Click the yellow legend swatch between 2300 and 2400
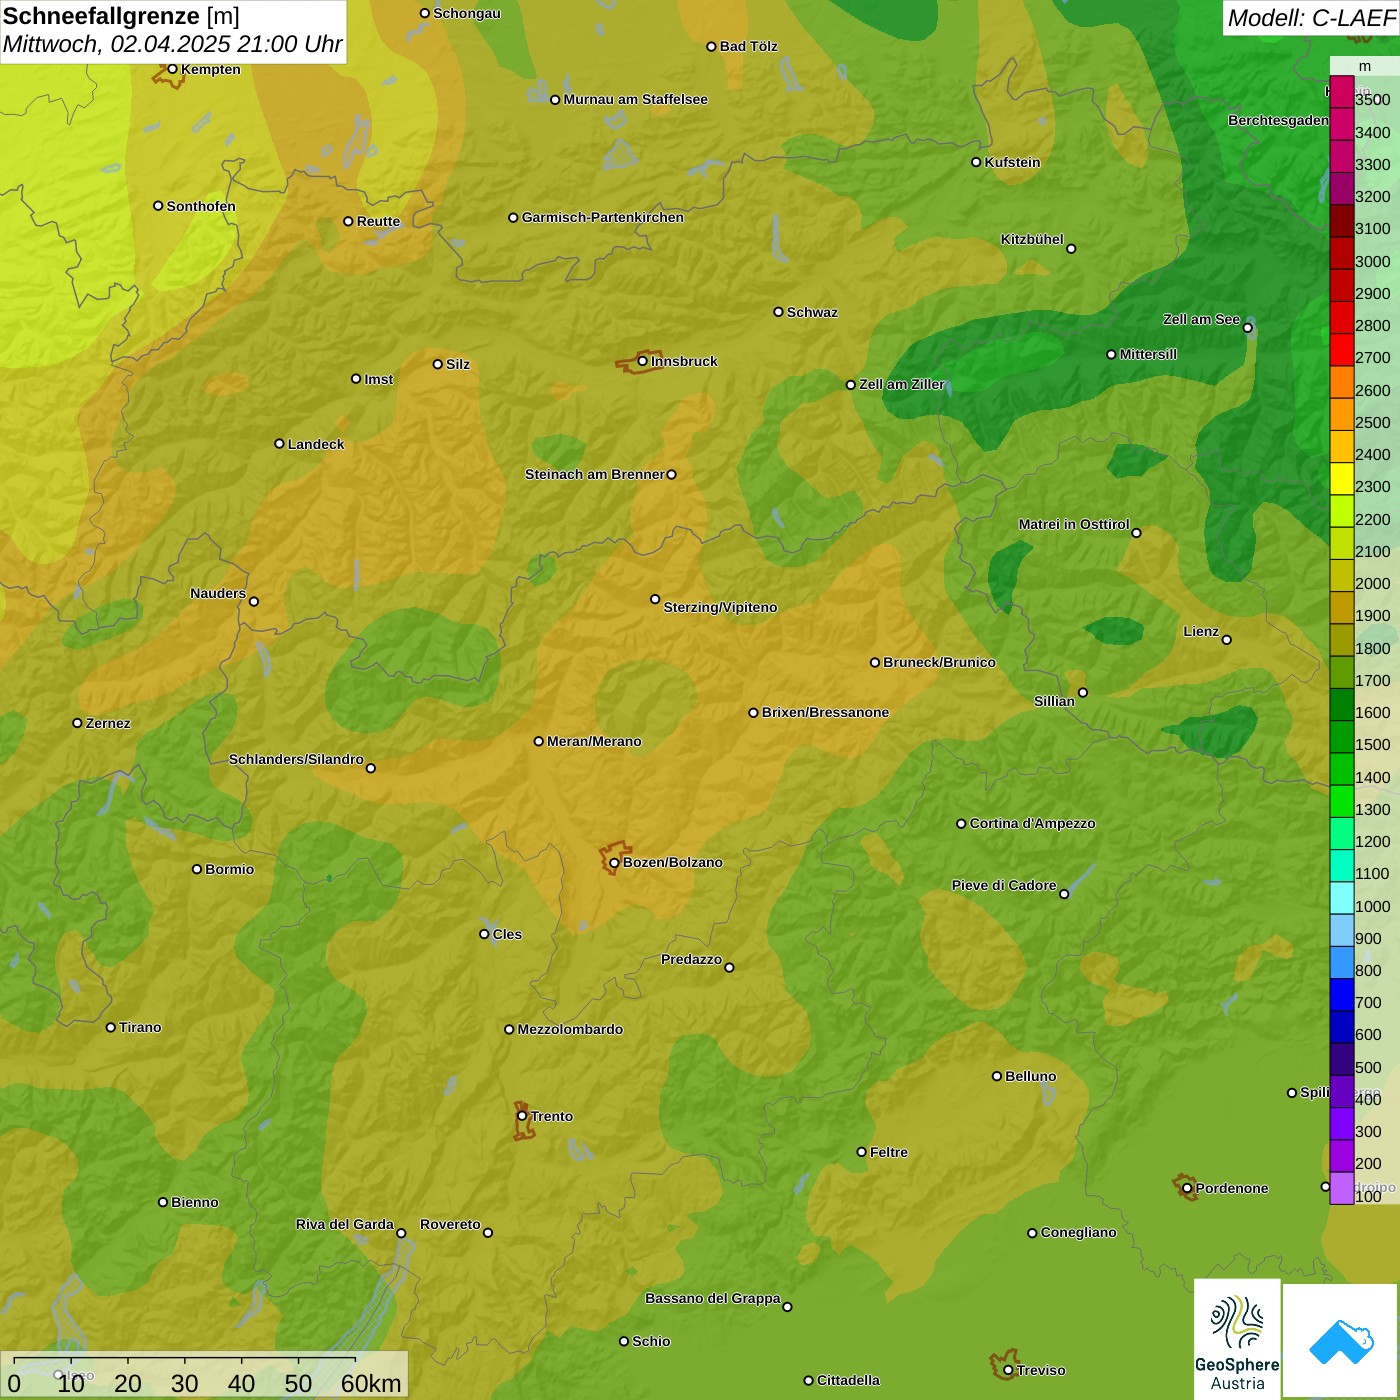Viewport: 1400px width, 1400px height. (x=1341, y=478)
